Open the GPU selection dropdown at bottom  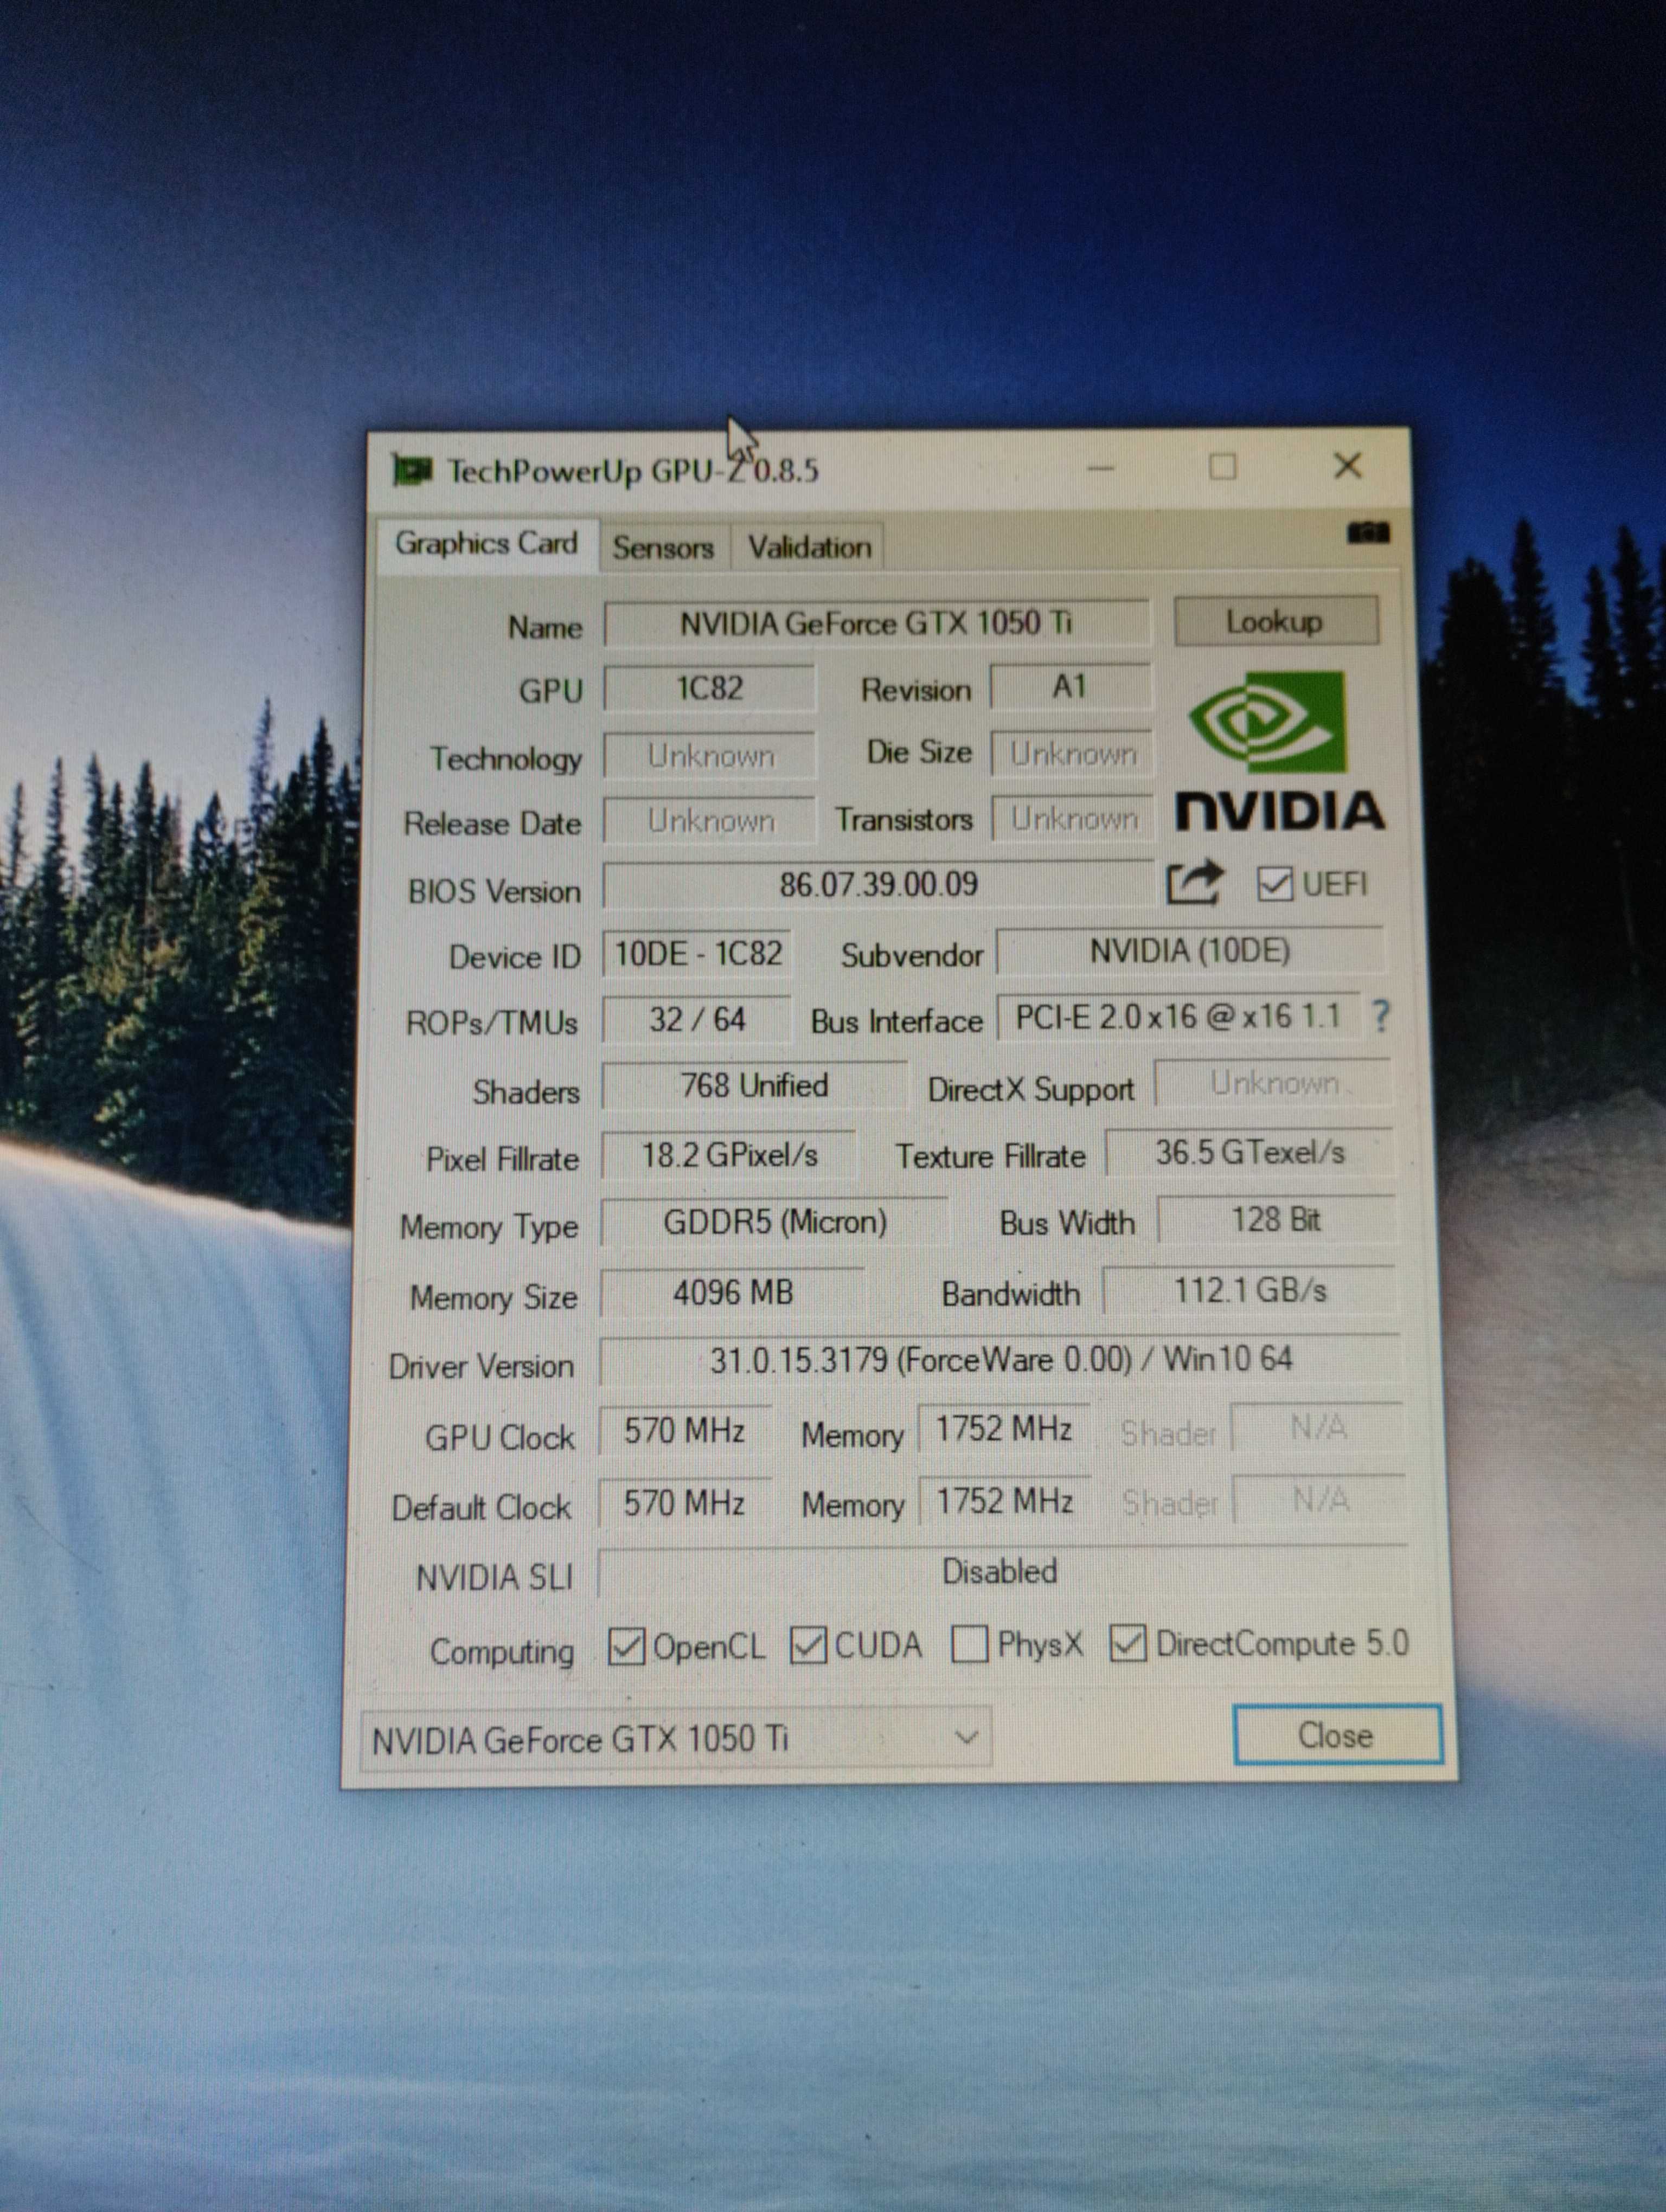point(676,1739)
